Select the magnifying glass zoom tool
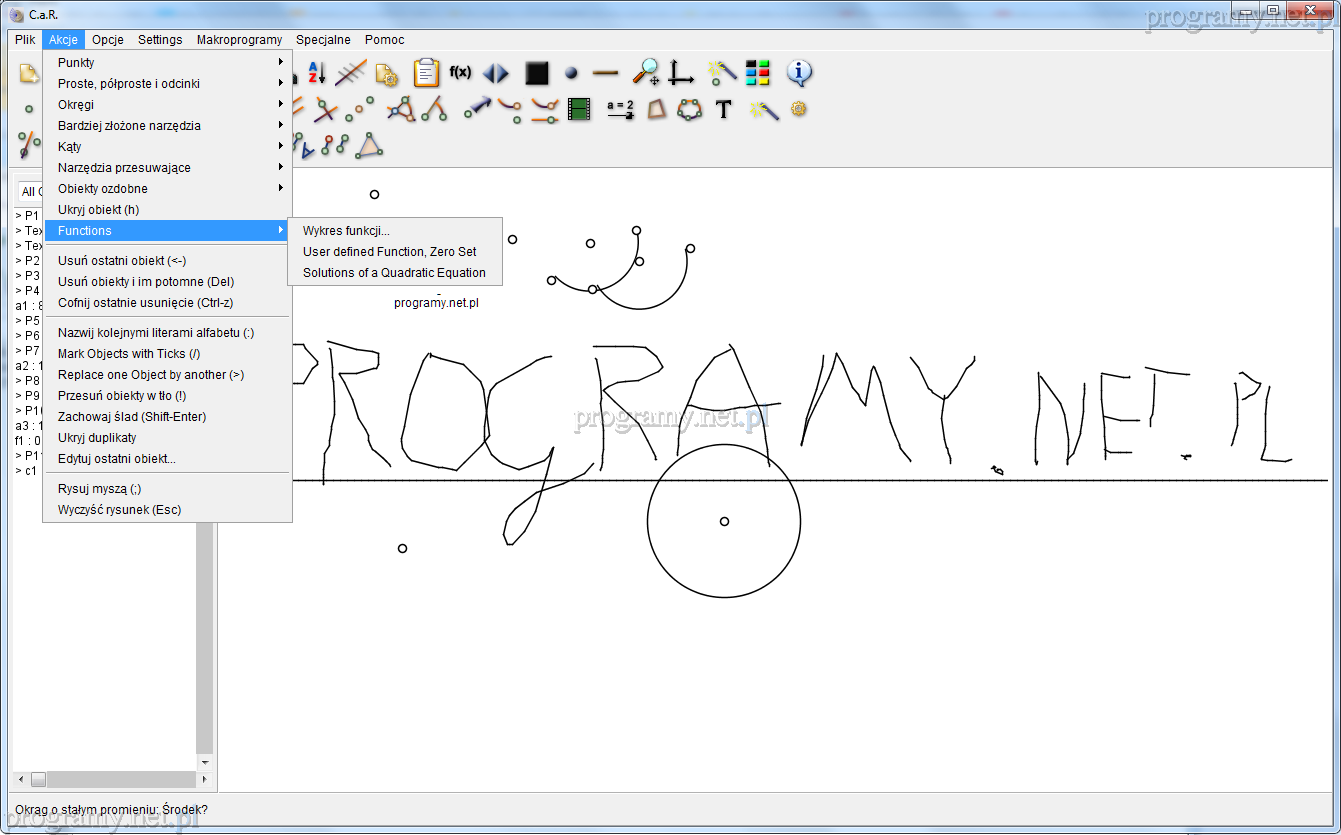 646,73
